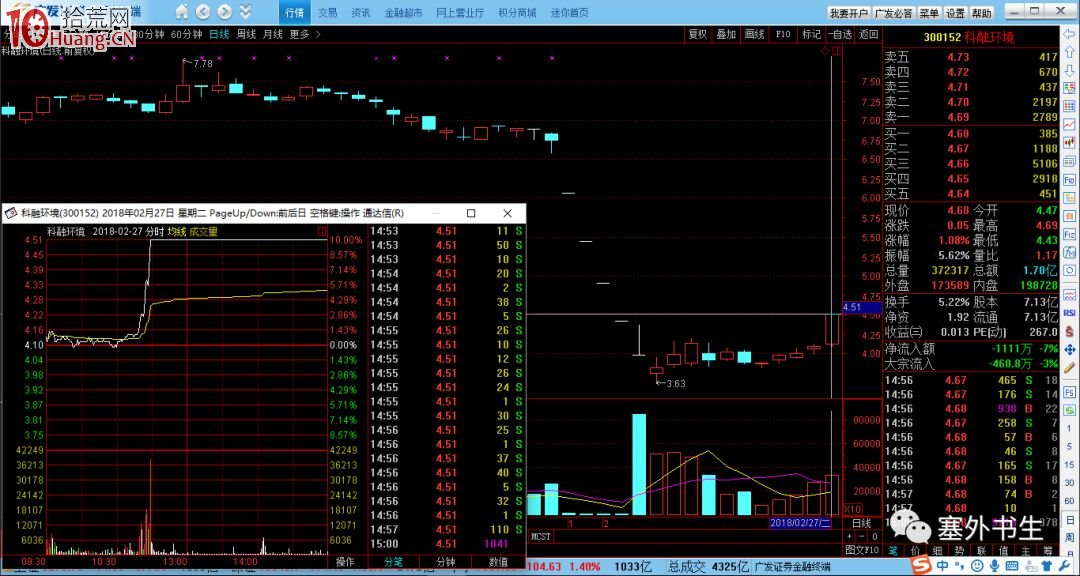This screenshot has height=576, width=1080.
Task: Select the 日线 chart period
Action: 219,34
